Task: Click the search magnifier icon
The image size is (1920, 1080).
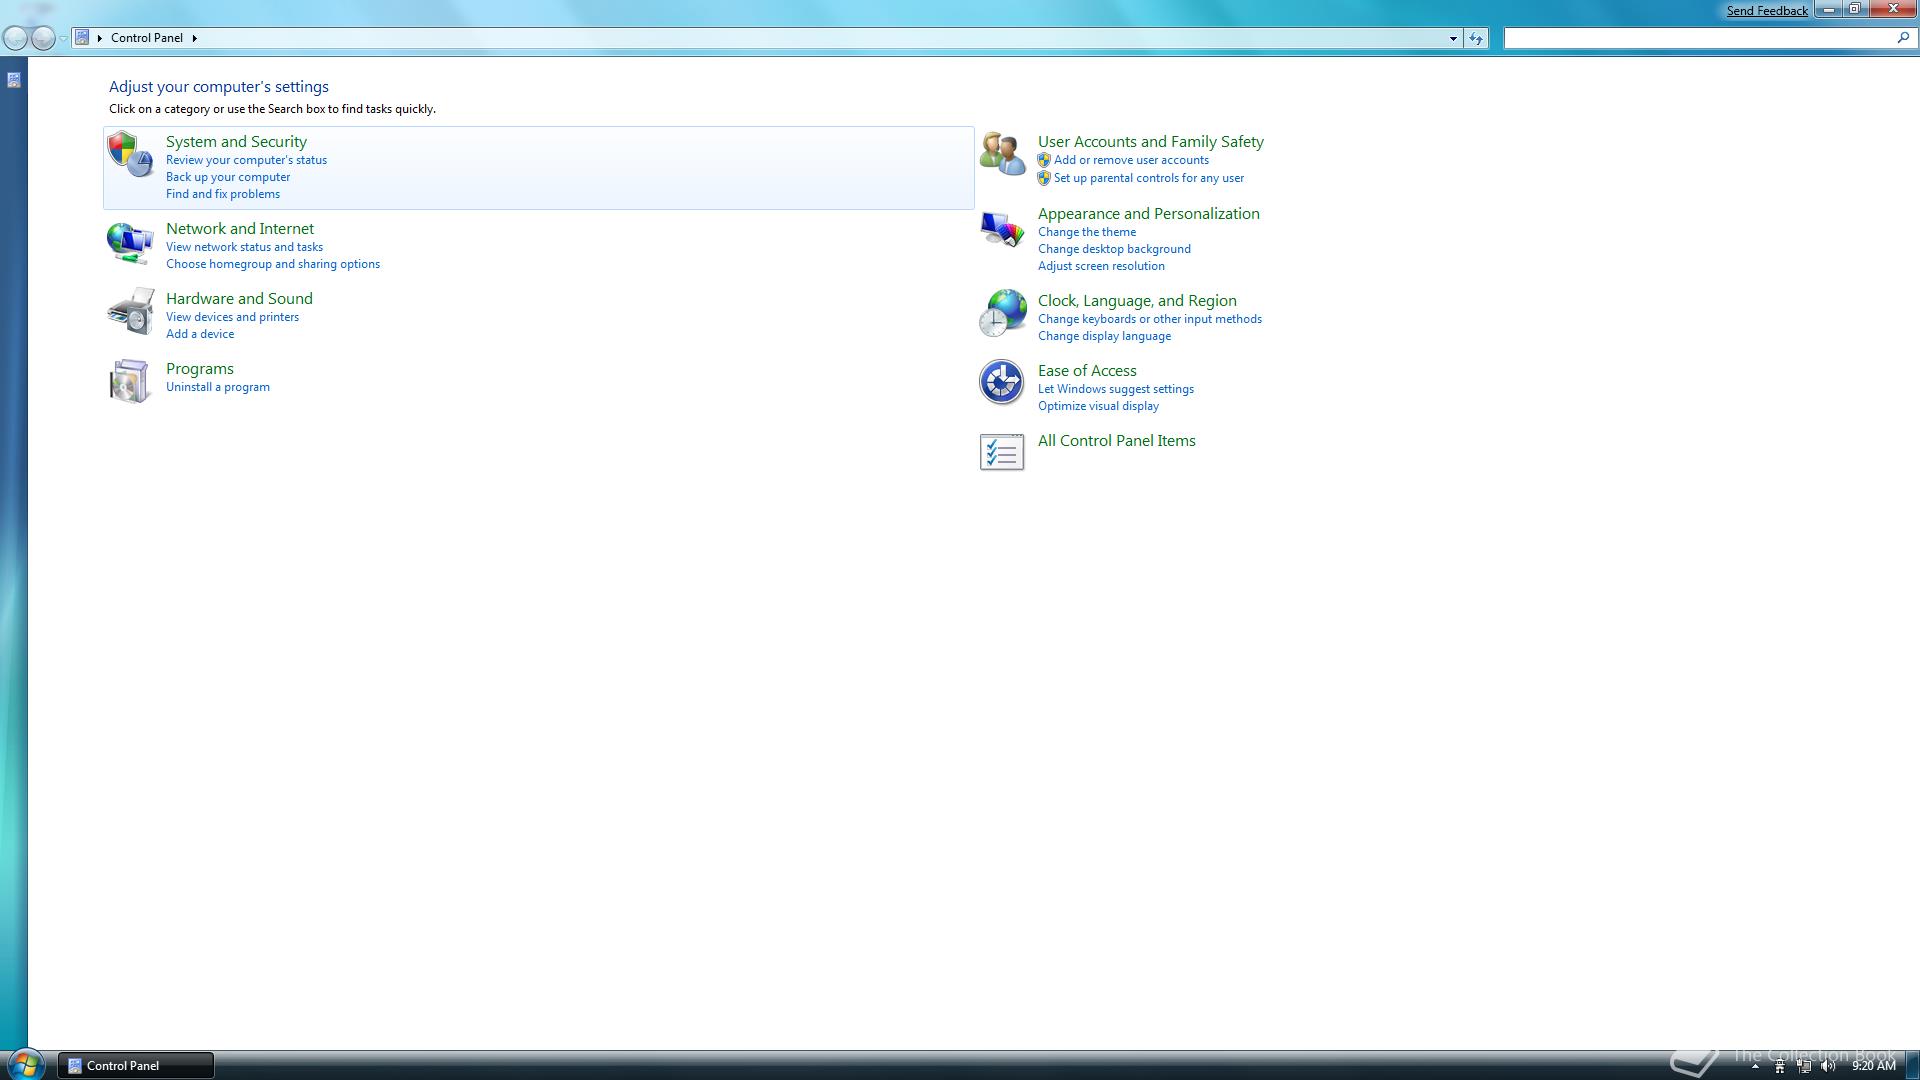Action: (1903, 38)
